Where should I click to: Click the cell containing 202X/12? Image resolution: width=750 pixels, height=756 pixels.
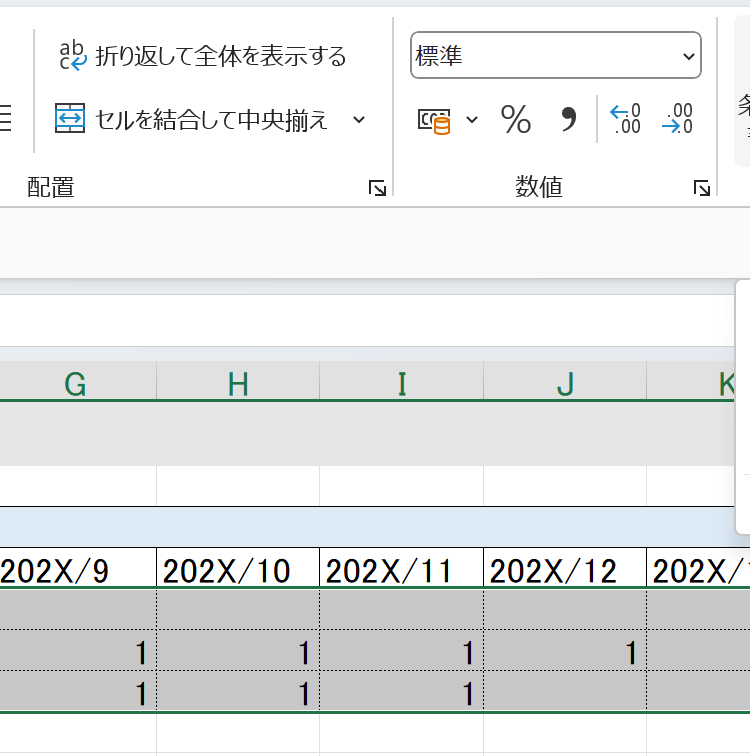click(565, 570)
